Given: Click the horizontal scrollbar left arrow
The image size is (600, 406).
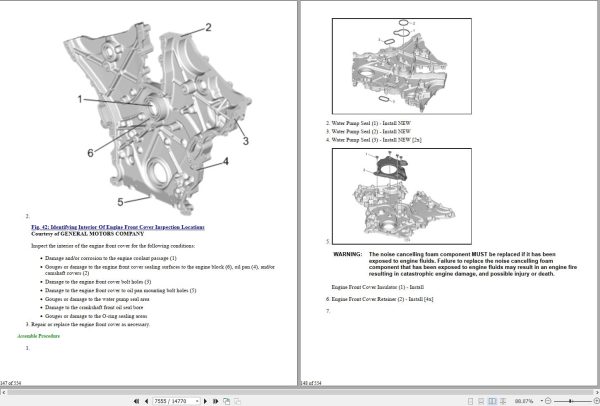Looking at the screenshot, I should pos(3,392).
